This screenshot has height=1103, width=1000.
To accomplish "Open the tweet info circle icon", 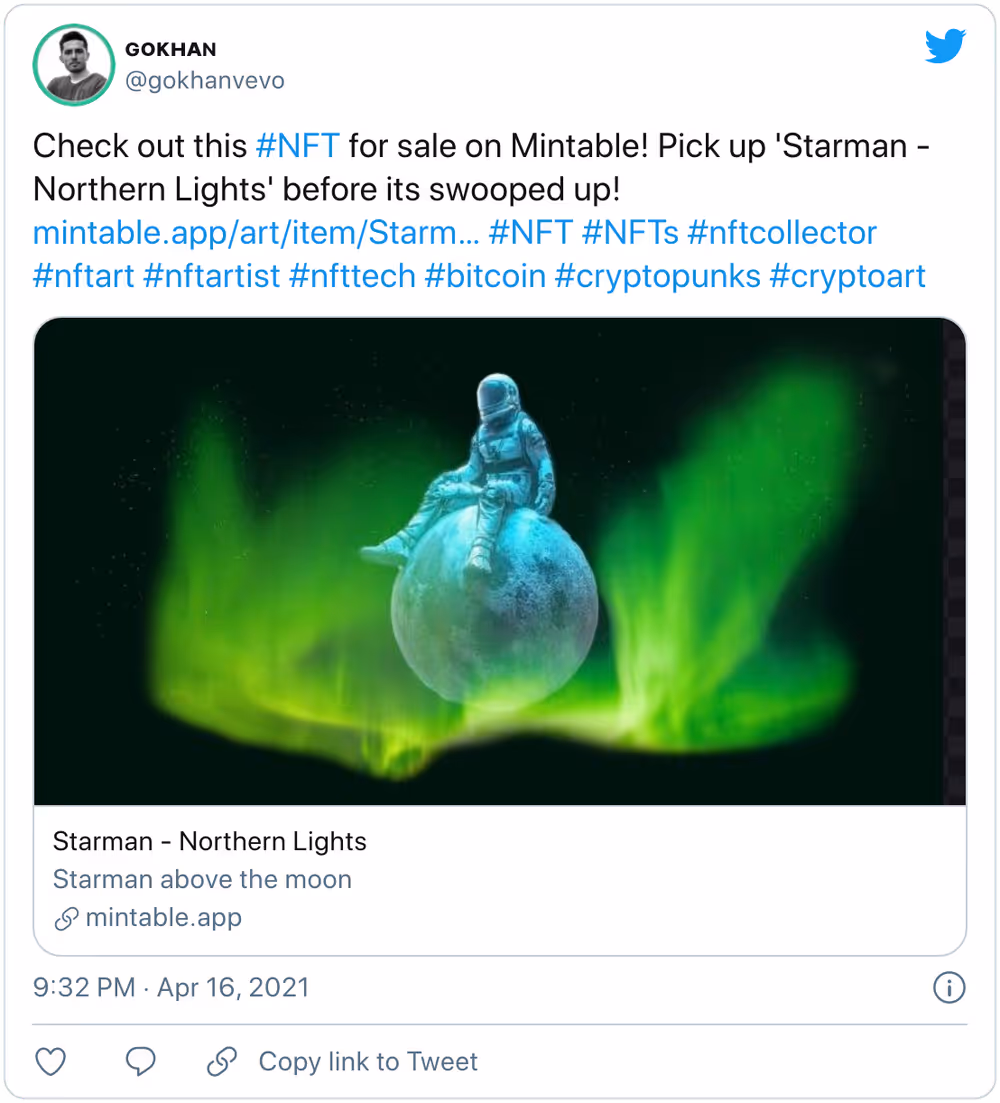I will 947,988.
